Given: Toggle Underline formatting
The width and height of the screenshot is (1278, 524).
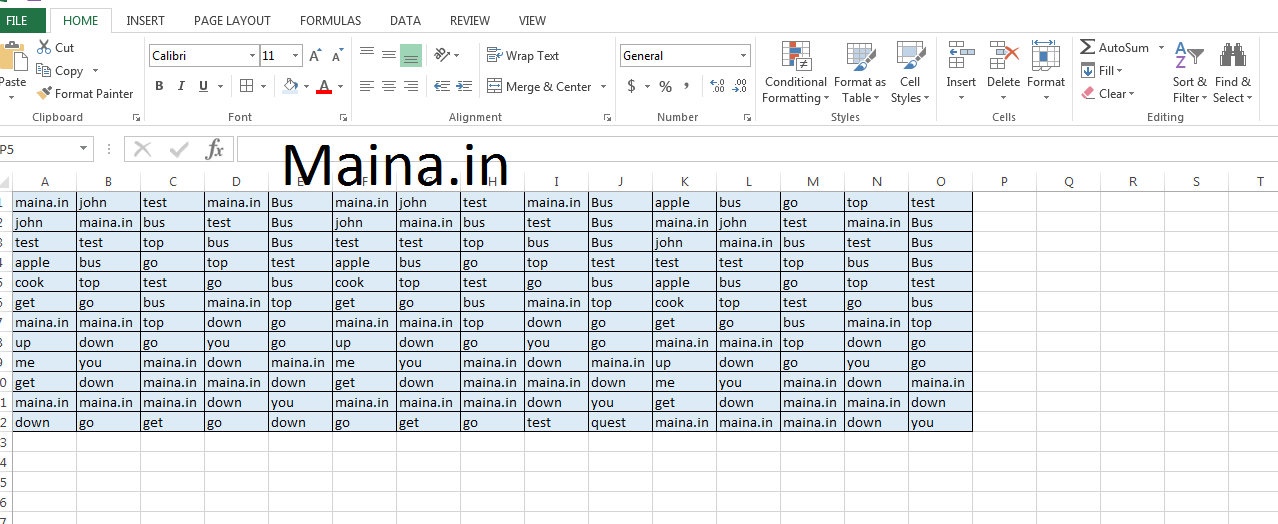Looking at the screenshot, I should pos(204,86).
